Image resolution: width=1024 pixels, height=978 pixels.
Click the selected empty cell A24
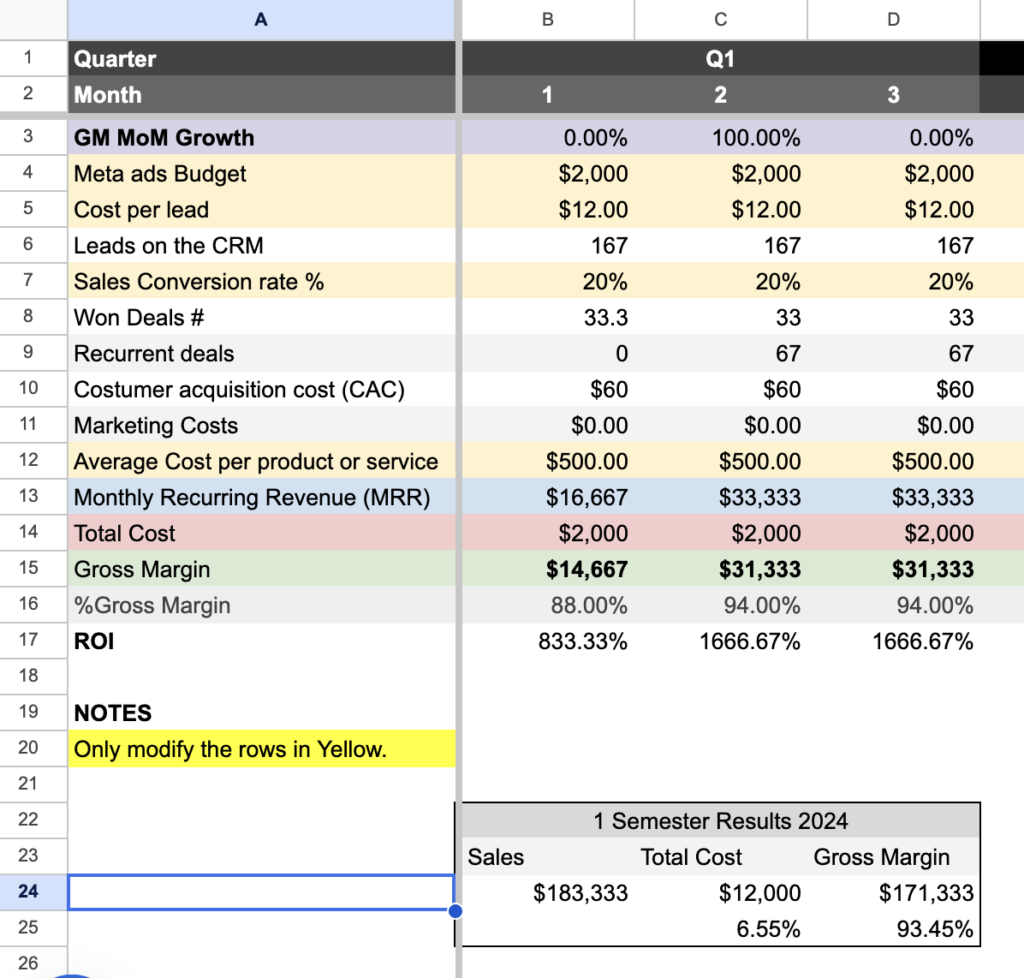point(261,892)
